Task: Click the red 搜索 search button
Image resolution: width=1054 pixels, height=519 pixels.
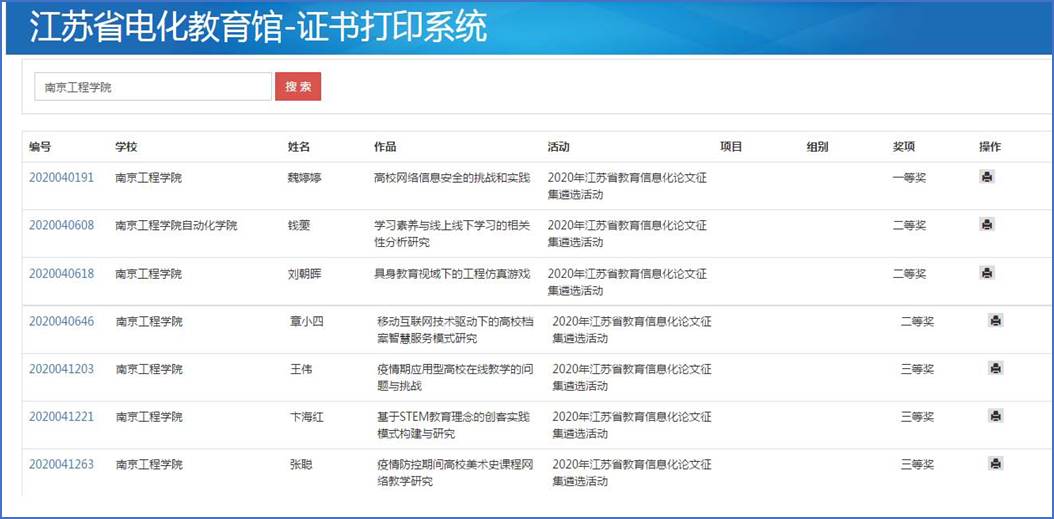Action: (x=298, y=87)
